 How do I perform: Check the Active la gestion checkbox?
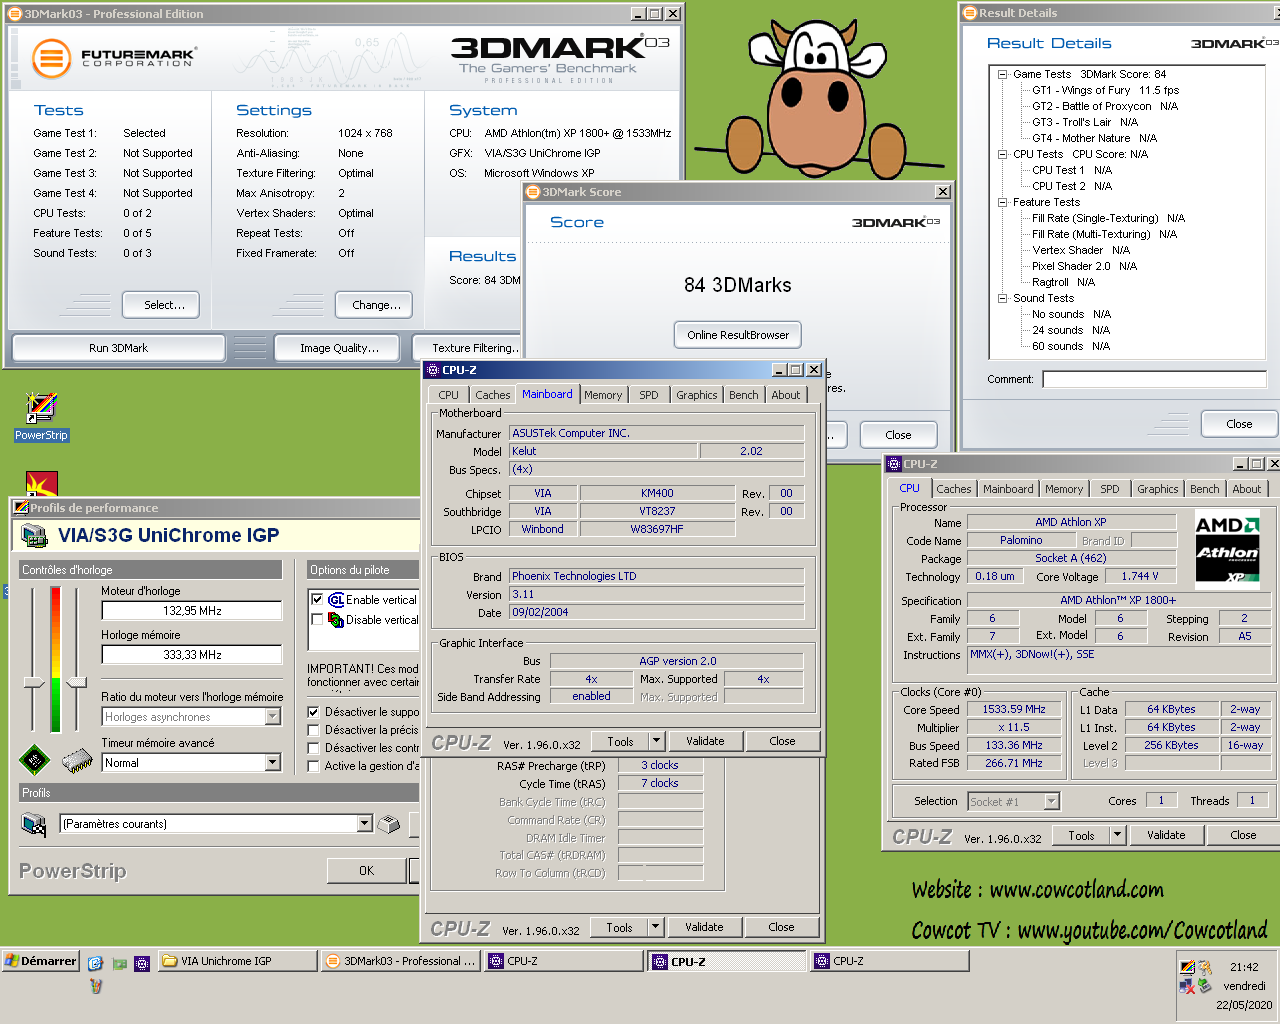[313, 766]
